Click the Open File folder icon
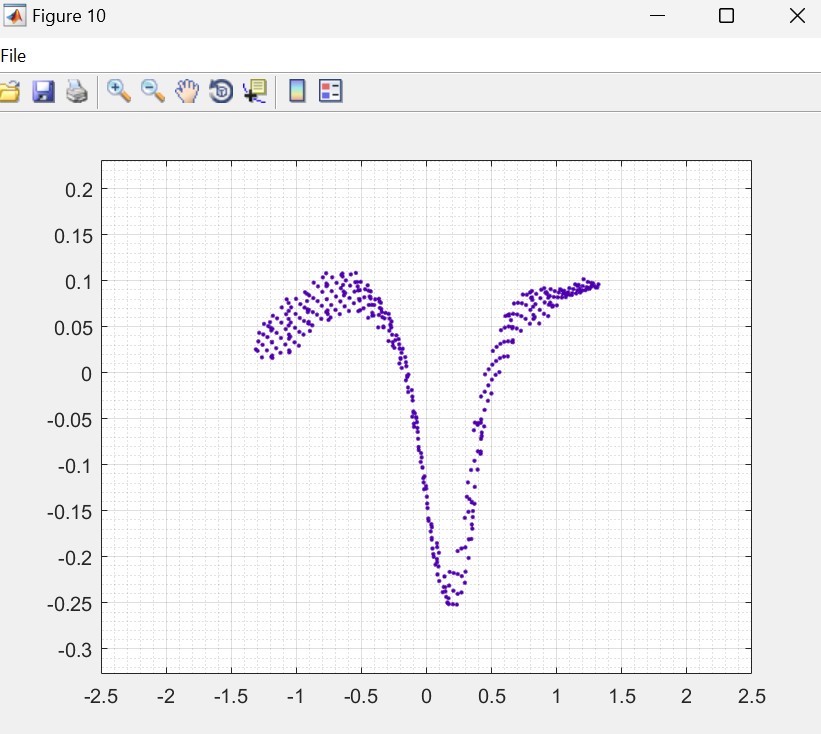The image size is (821, 734). (x=9, y=92)
